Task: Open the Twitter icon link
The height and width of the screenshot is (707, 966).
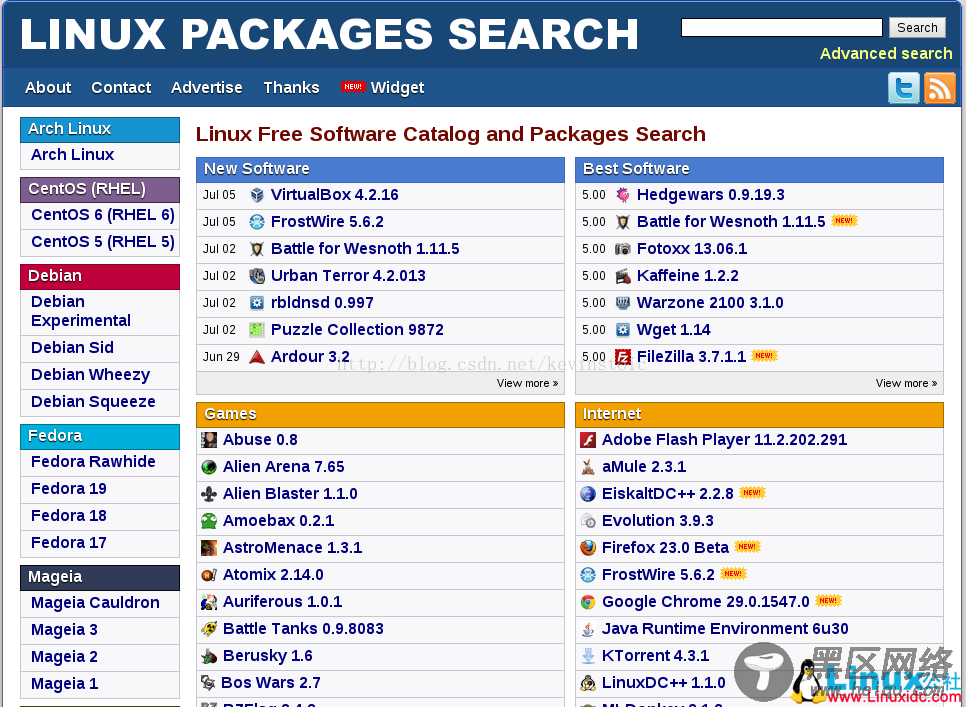Action: 903,87
